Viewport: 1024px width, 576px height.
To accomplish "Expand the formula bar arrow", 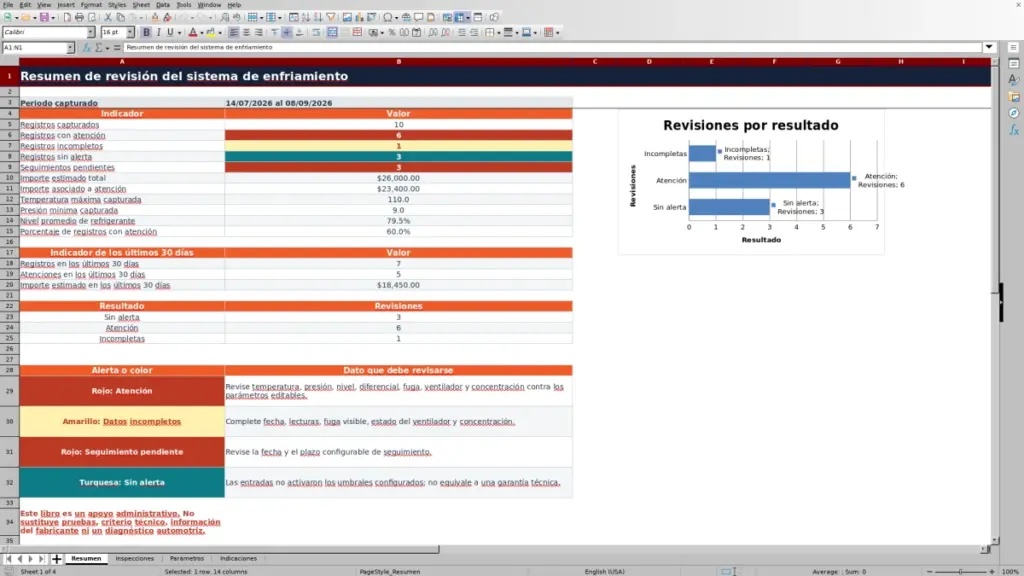I will coord(989,47).
